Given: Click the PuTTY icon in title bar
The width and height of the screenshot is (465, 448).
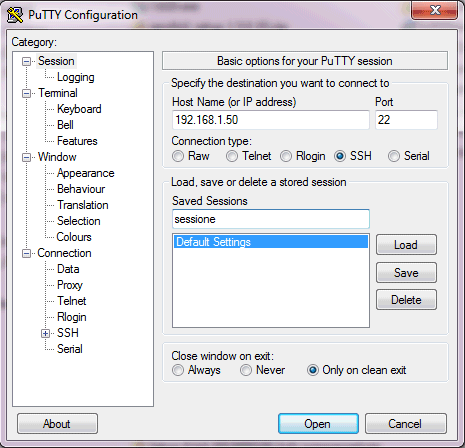Looking at the screenshot, I should (x=15, y=15).
